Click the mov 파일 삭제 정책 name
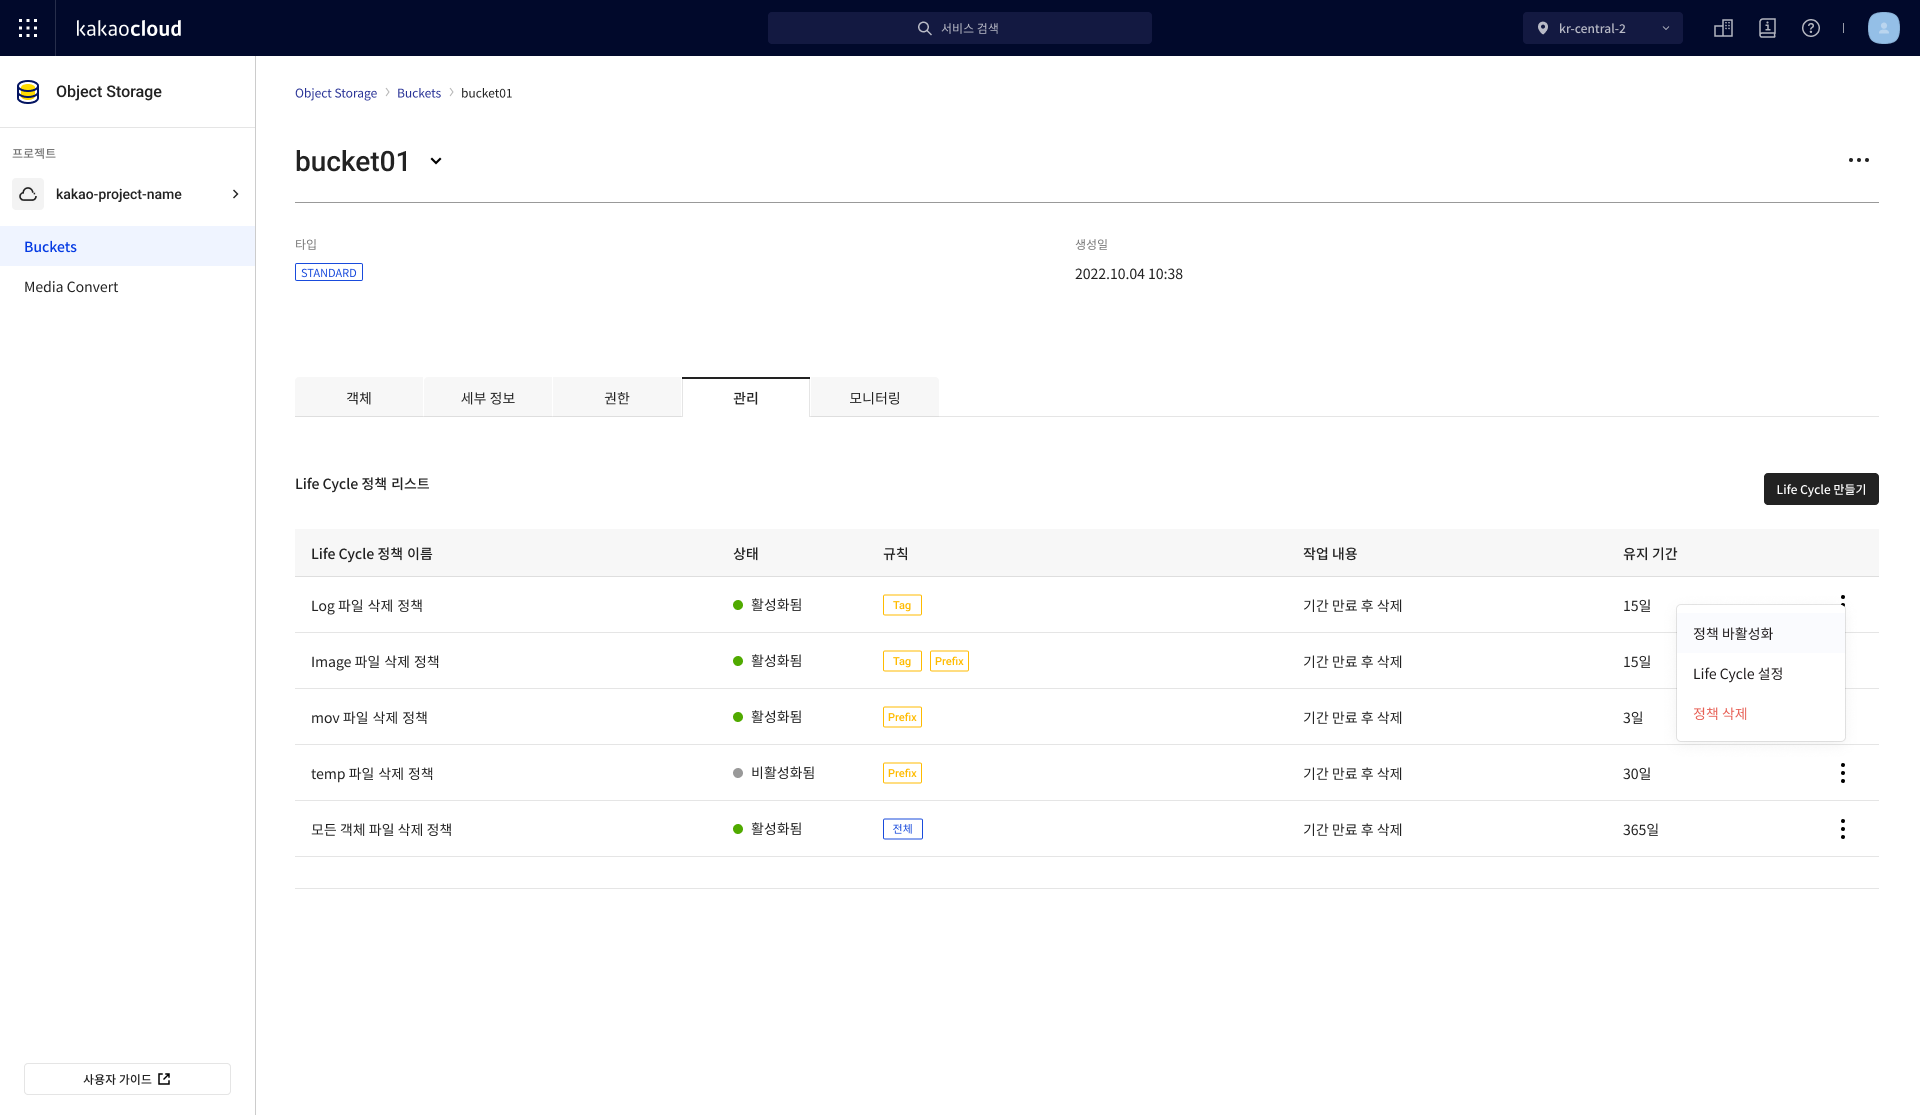Viewport: 1920px width, 1115px height. click(369, 717)
